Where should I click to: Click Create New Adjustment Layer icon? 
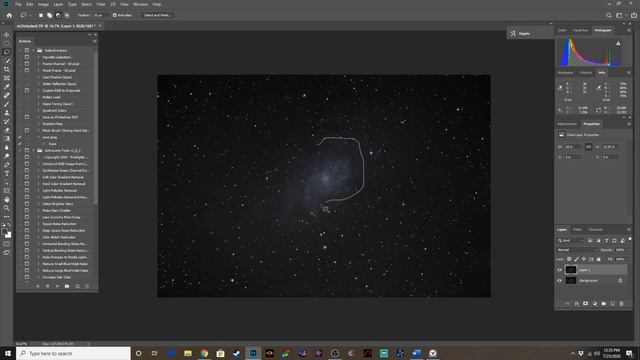[x=594, y=304]
